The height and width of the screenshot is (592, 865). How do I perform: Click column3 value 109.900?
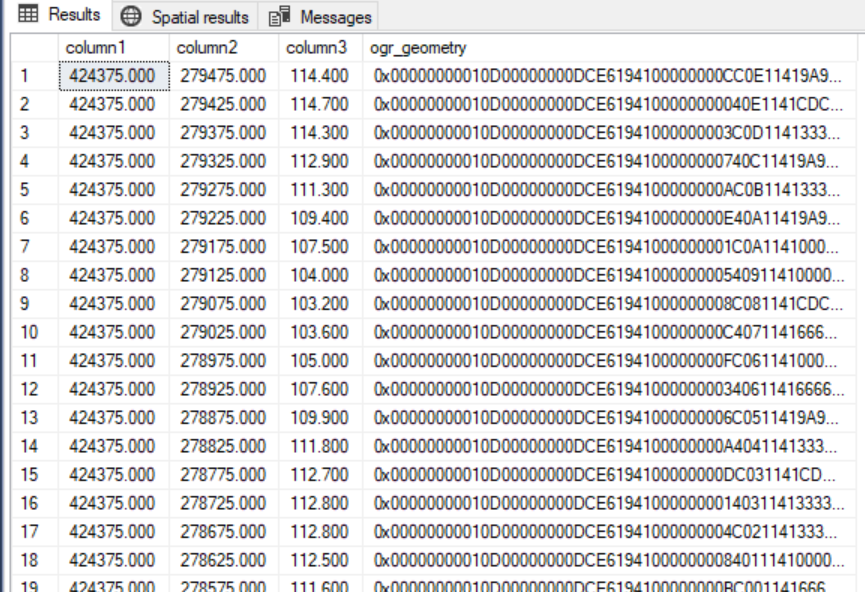tap(321, 418)
